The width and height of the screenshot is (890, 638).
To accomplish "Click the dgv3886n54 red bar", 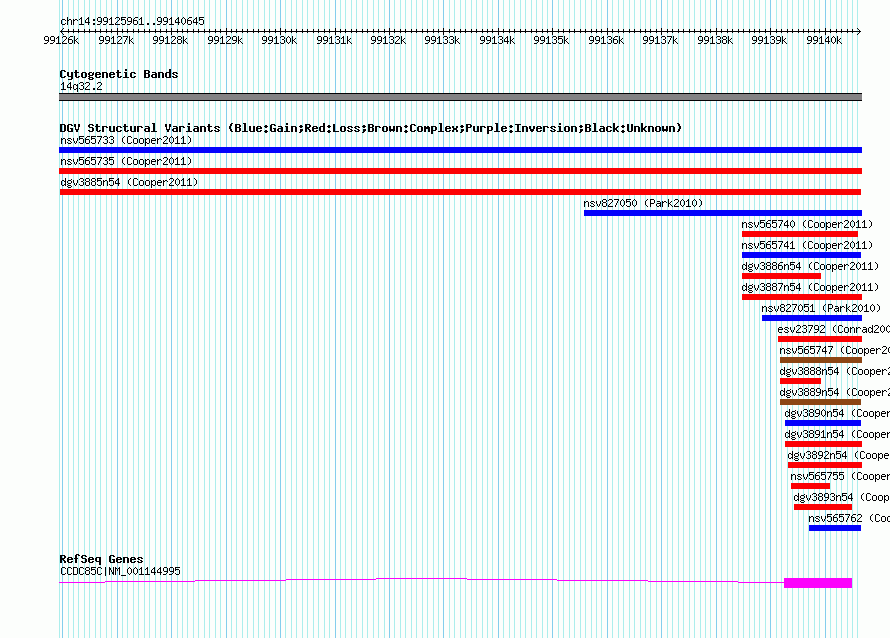I will (781, 276).
